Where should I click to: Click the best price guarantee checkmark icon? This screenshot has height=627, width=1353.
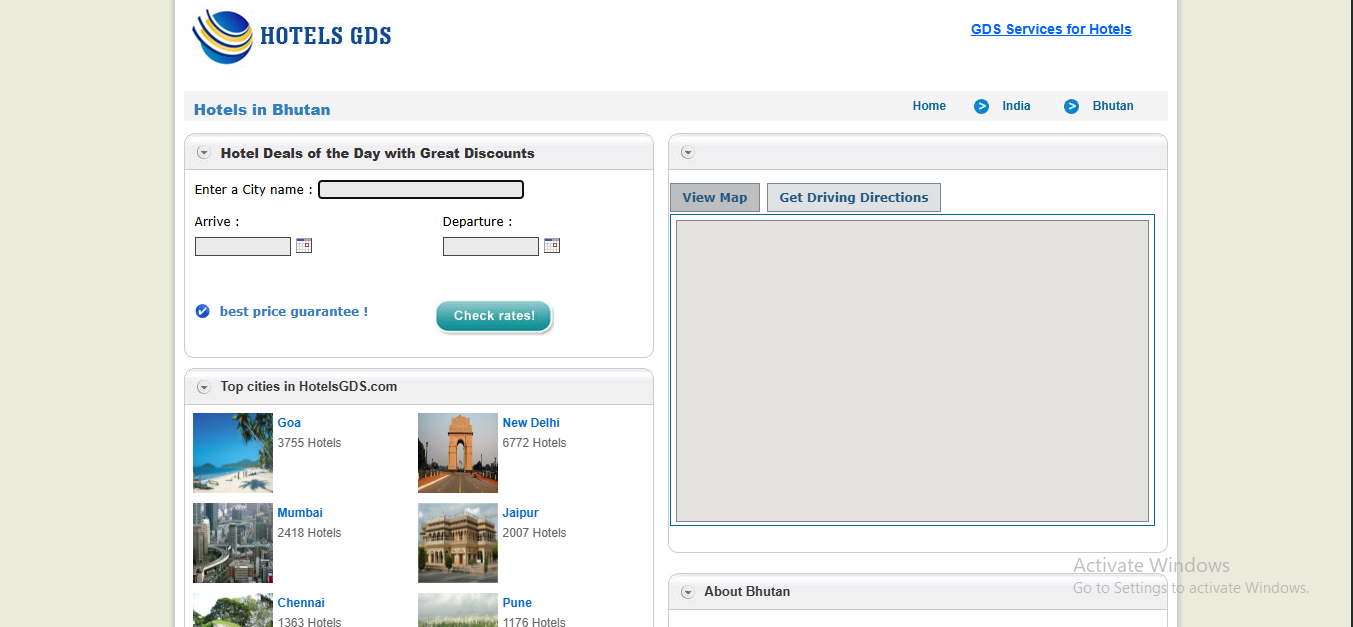(x=203, y=311)
